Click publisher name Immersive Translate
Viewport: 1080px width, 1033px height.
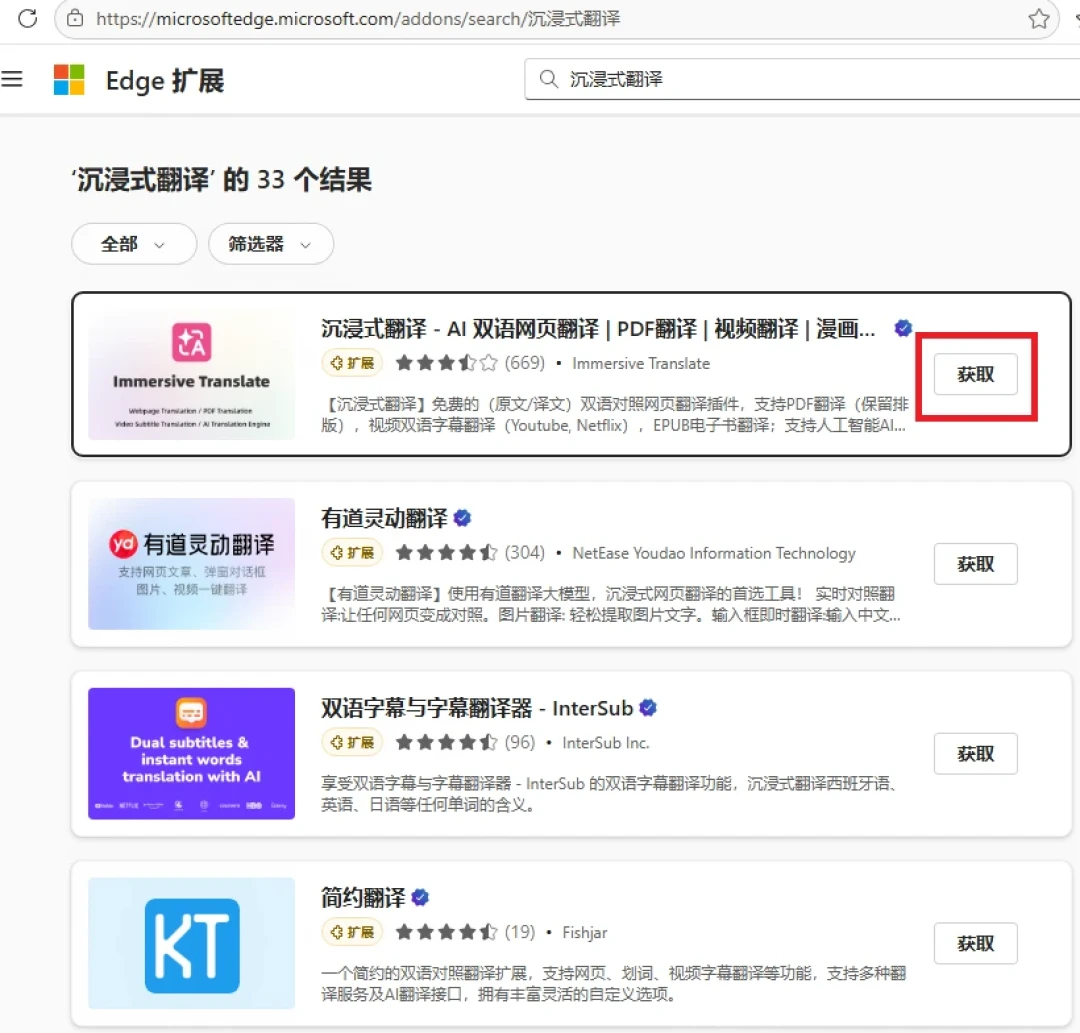click(x=641, y=363)
